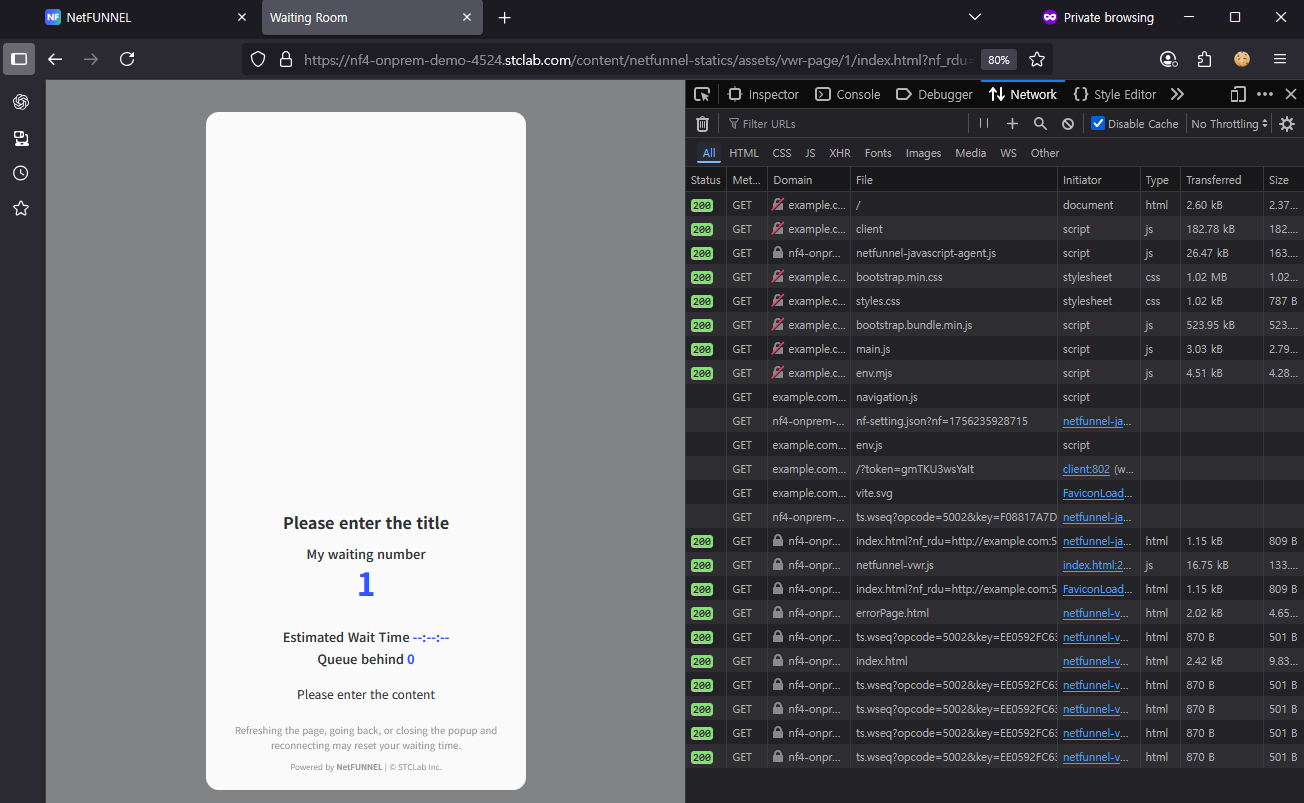This screenshot has width=1304, height=803.
Task: Bookmark this page with the star
Action: click(1037, 59)
